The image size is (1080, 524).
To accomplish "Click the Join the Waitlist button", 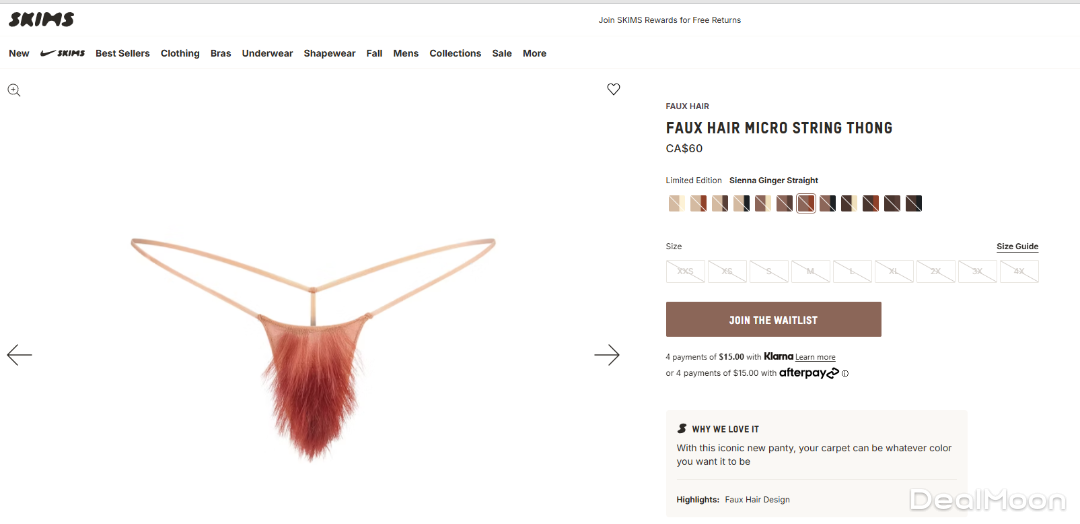I will click(x=773, y=320).
